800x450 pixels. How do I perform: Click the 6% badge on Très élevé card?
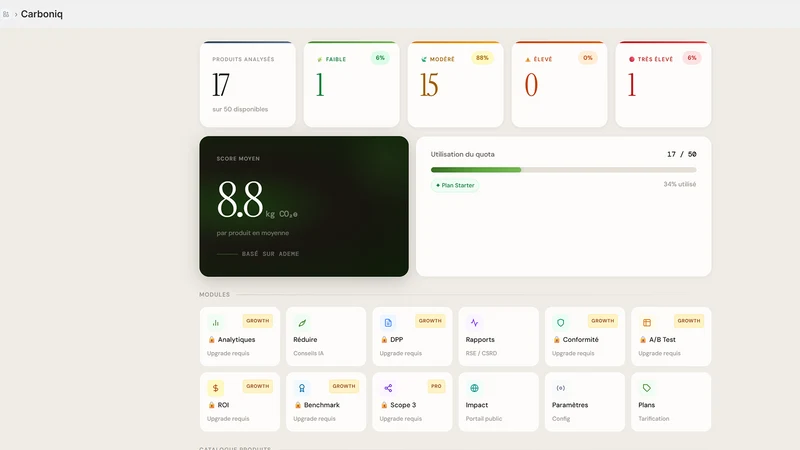click(692, 58)
